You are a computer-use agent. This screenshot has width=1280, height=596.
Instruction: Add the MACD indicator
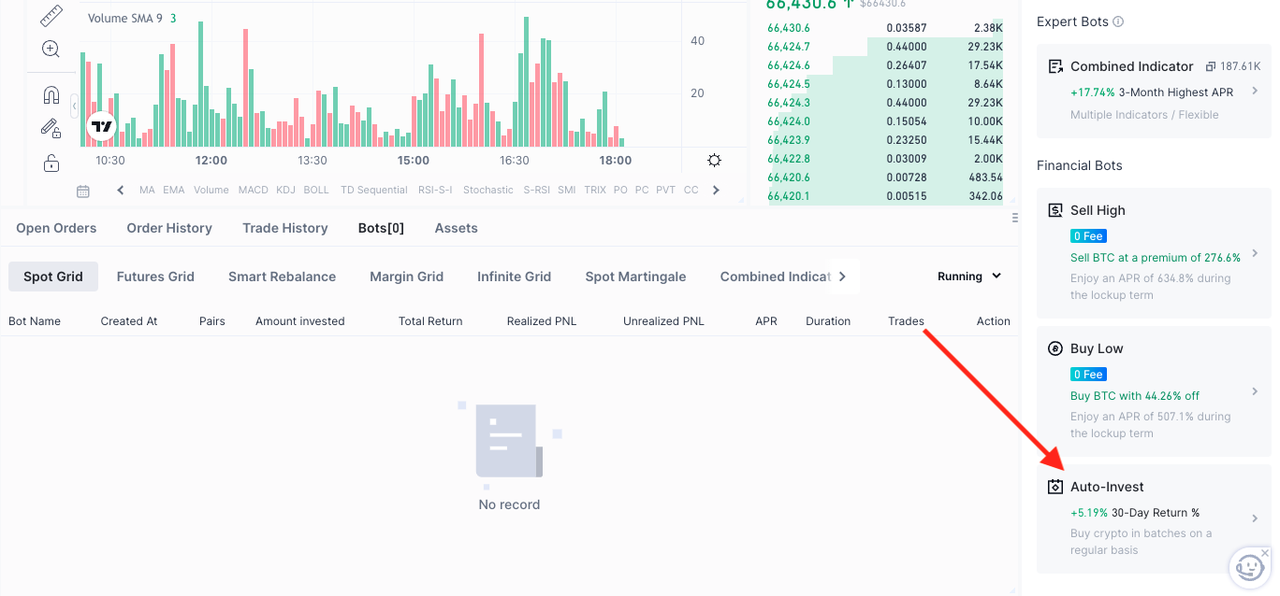click(253, 190)
